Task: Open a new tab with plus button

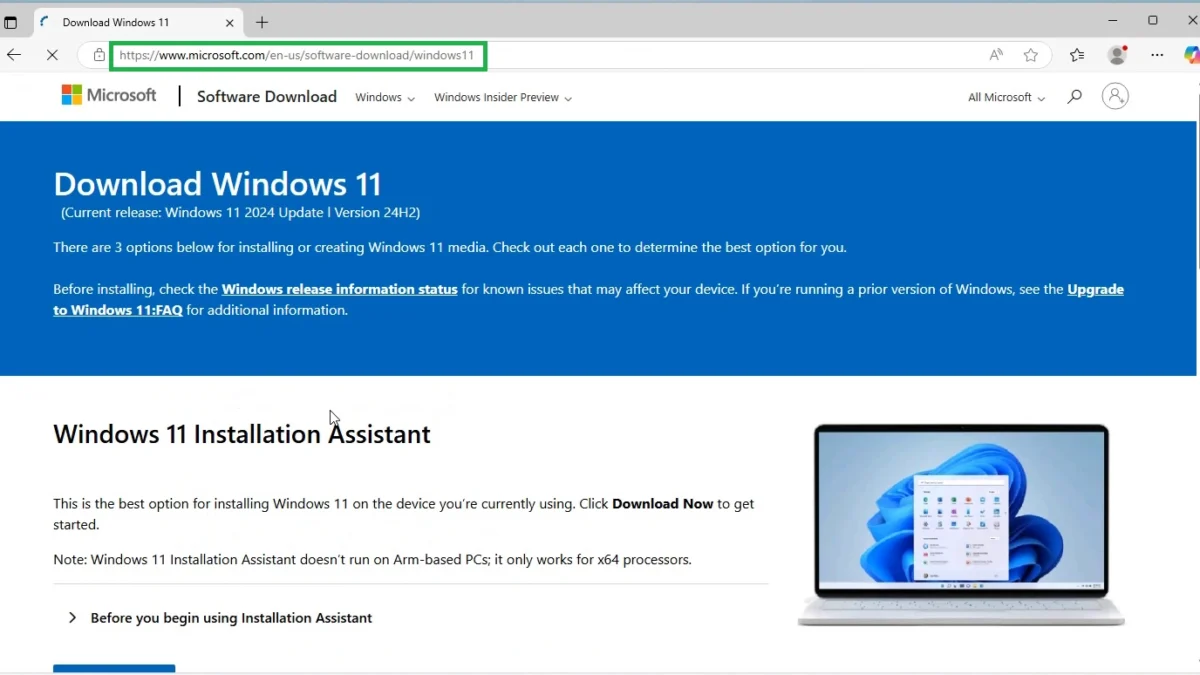Action: coord(262,22)
